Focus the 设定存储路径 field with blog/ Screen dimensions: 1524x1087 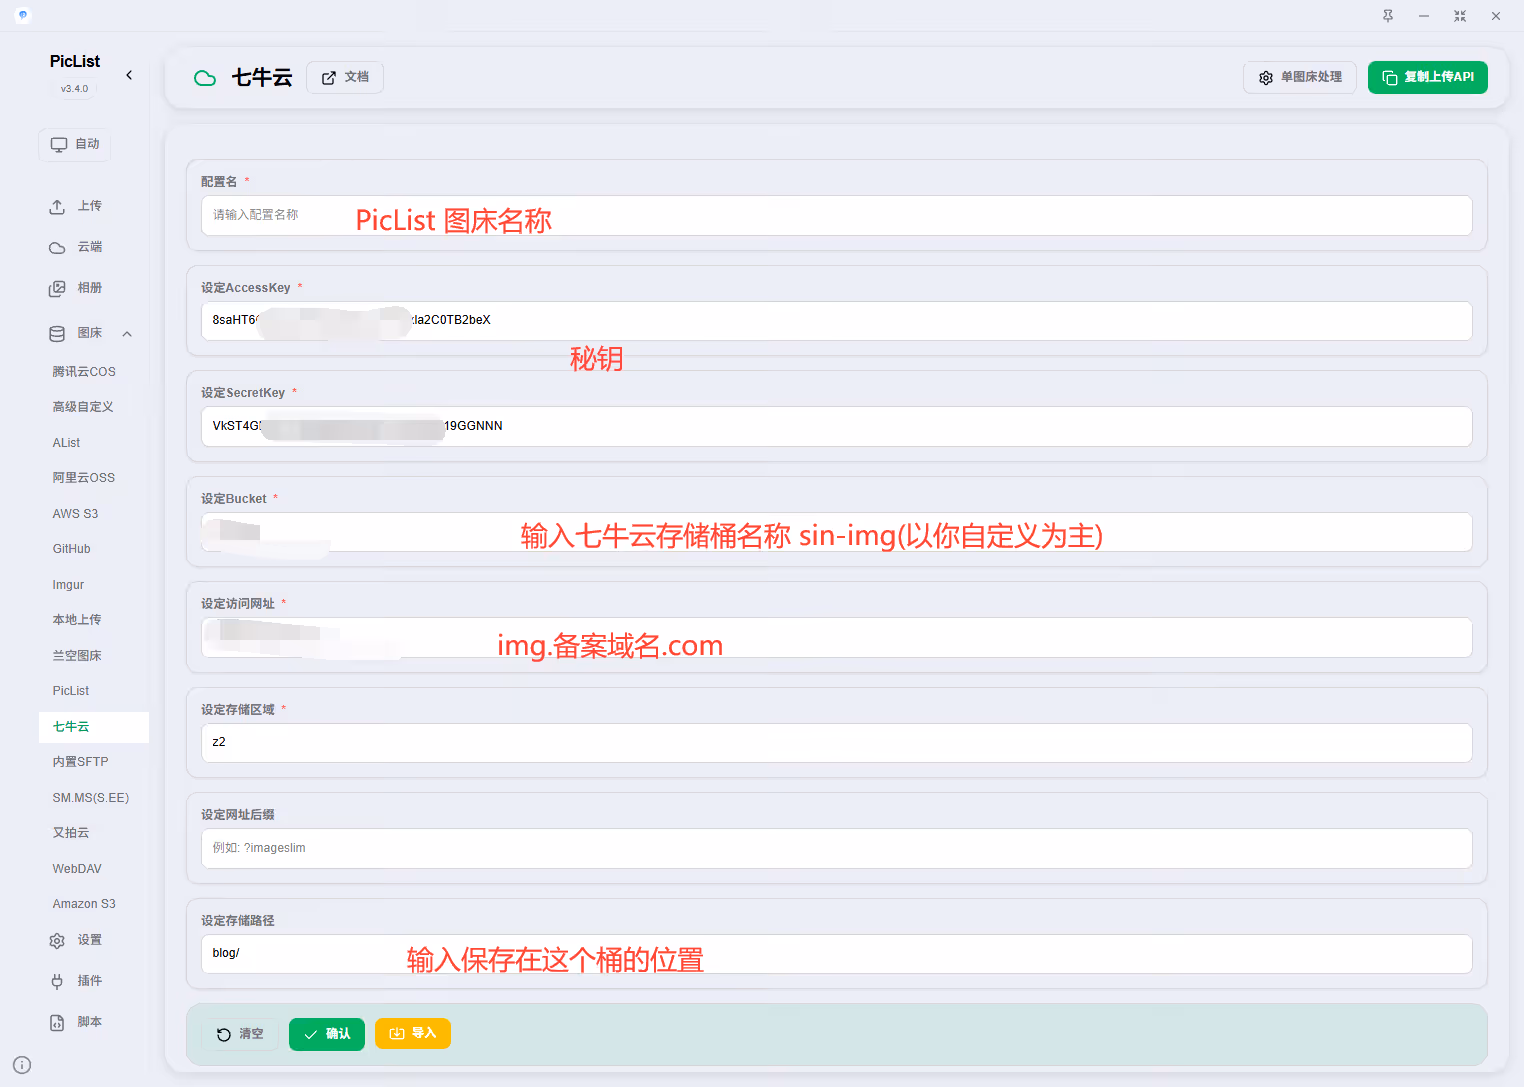click(837, 954)
